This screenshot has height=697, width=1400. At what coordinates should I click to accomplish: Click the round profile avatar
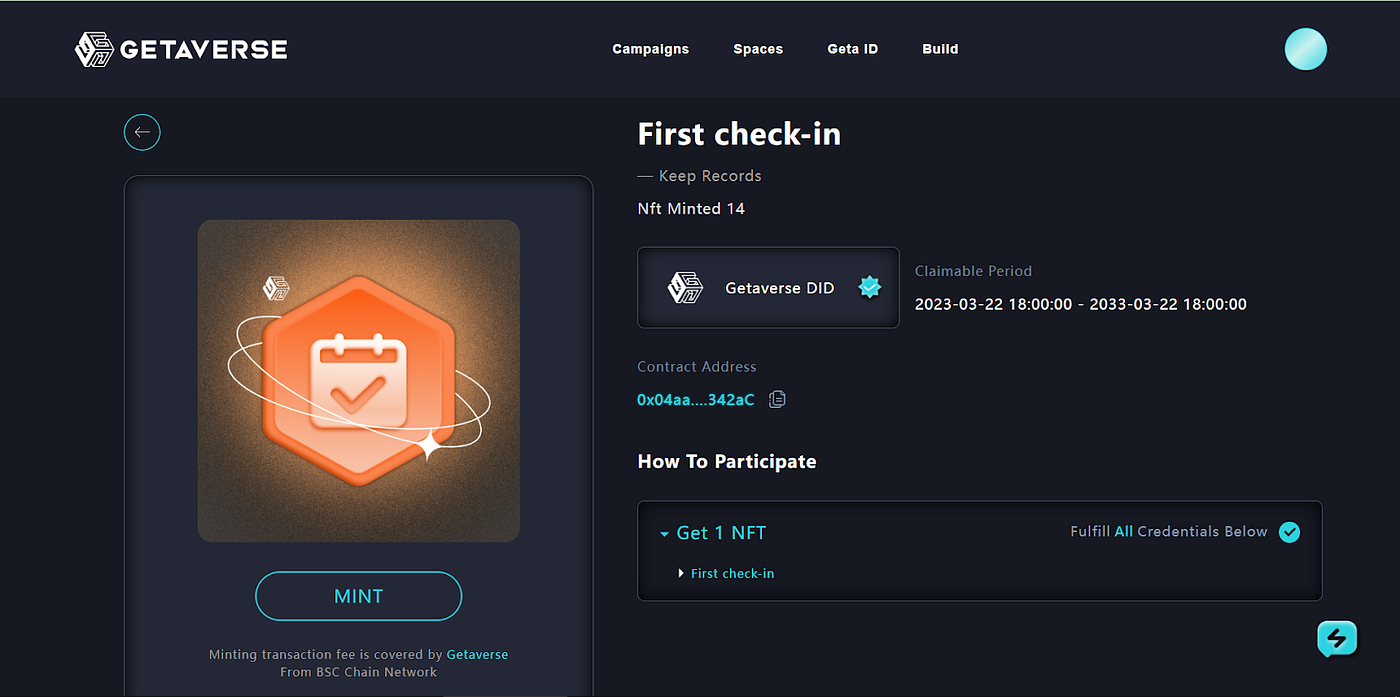(1305, 49)
